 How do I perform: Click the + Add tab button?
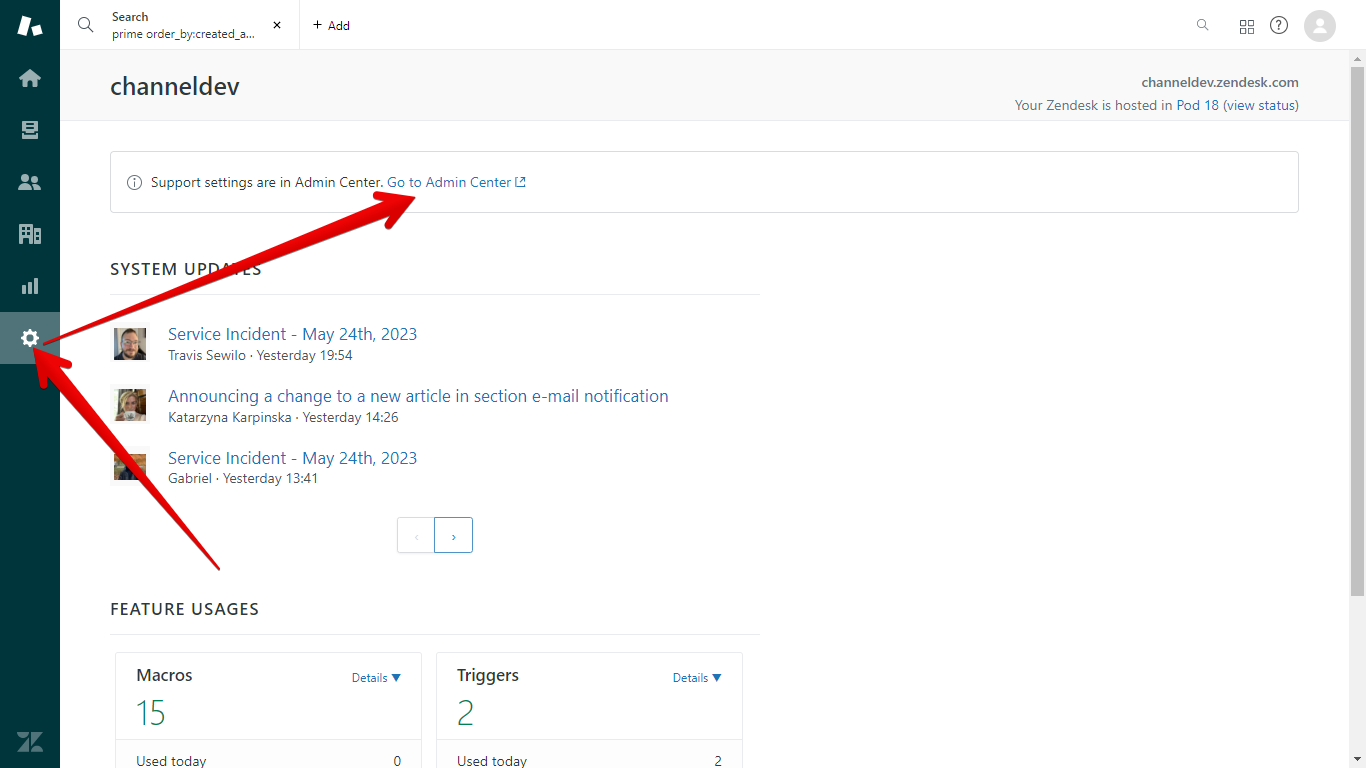[331, 25]
